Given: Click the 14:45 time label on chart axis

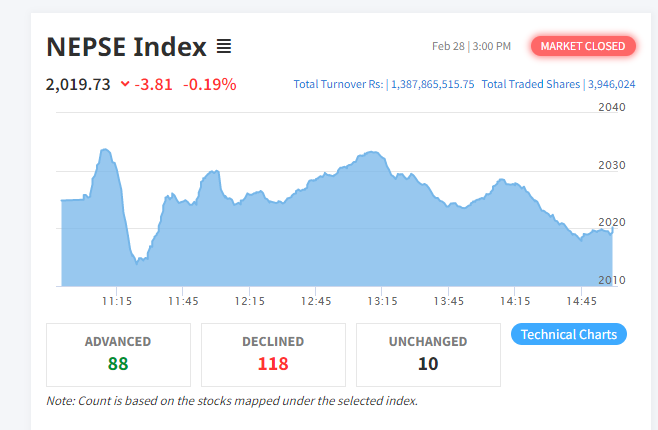Looking at the screenshot, I should click(x=581, y=301).
